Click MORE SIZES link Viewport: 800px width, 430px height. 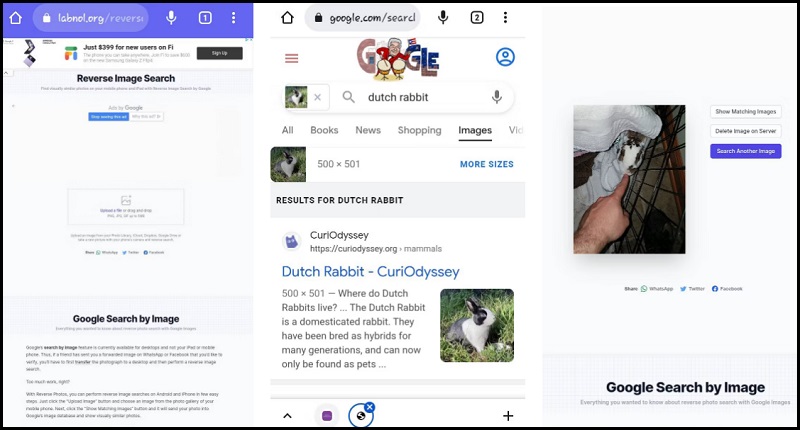pos(486,164)
